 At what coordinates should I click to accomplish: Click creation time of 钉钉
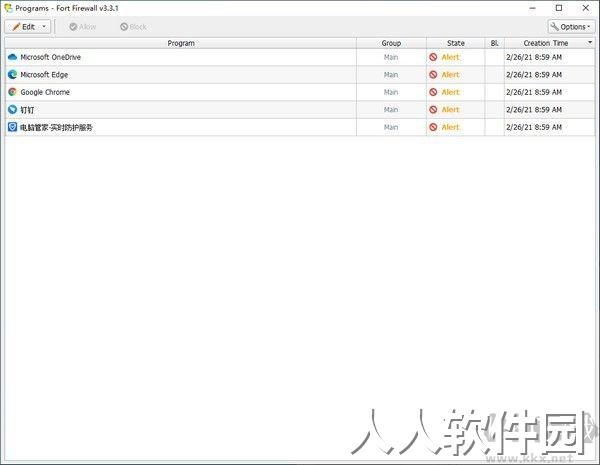pos(534,109)
